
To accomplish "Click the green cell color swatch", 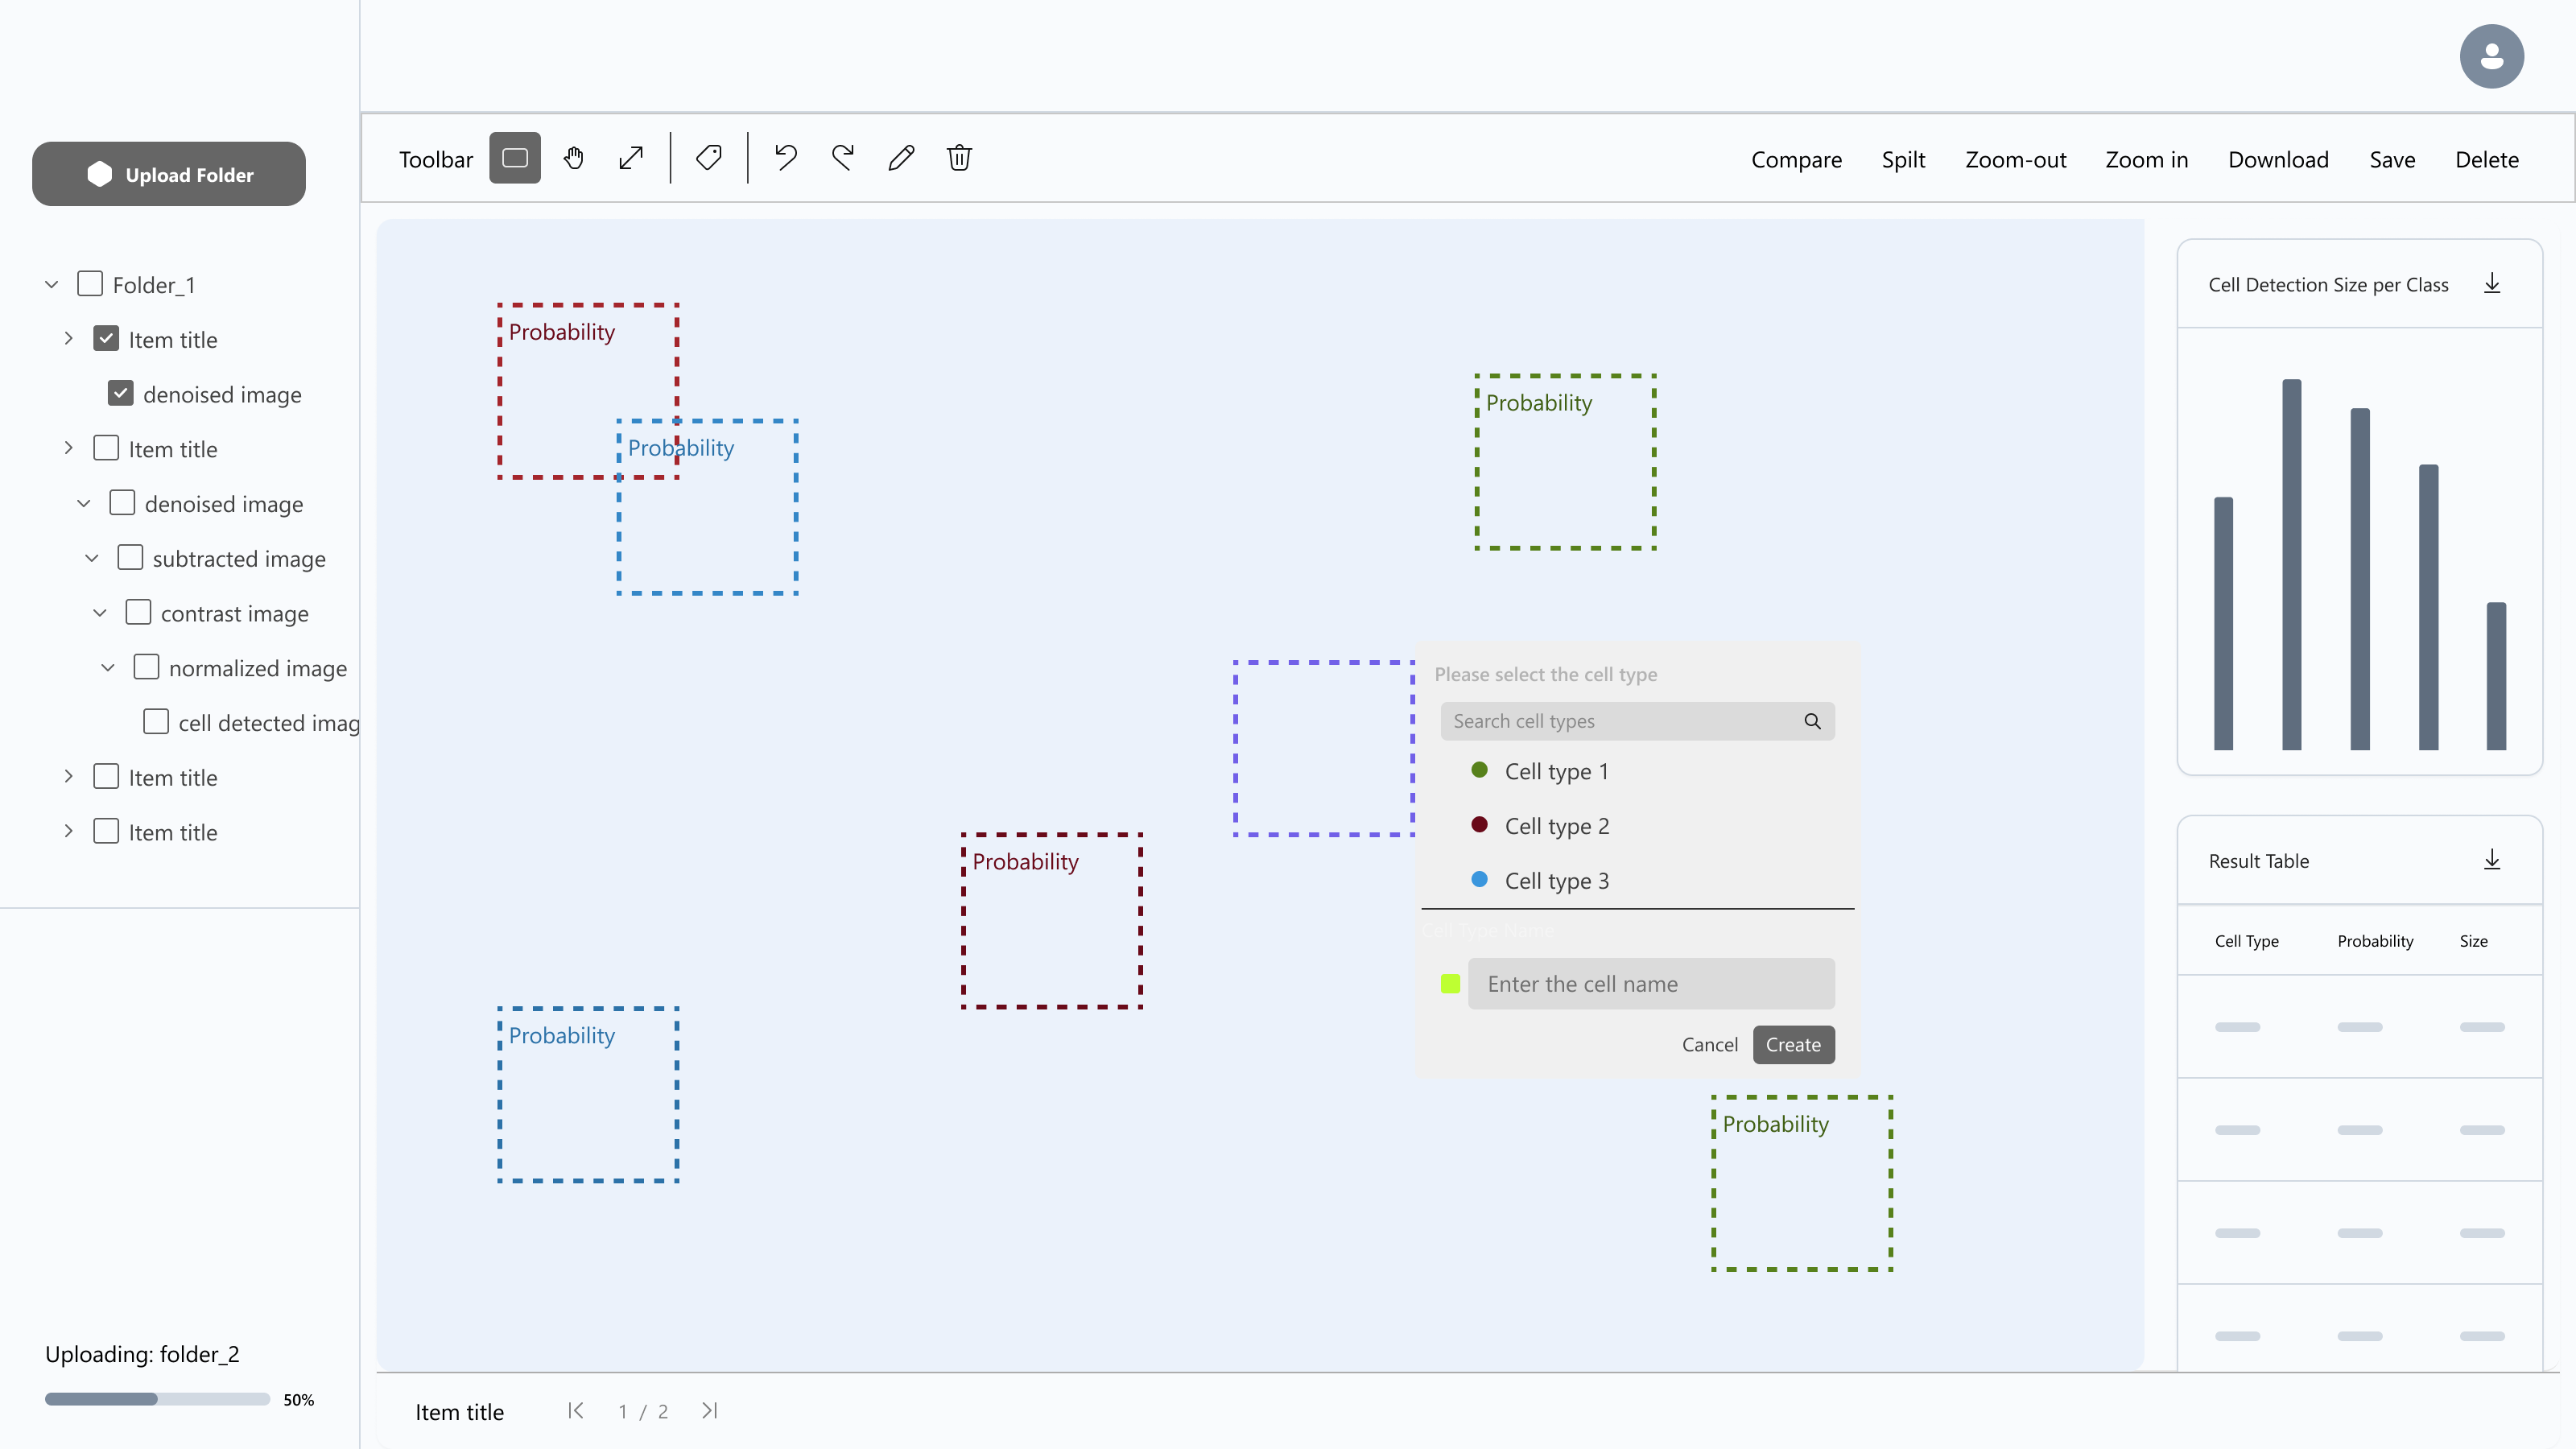I will (x=1450, y=984).
